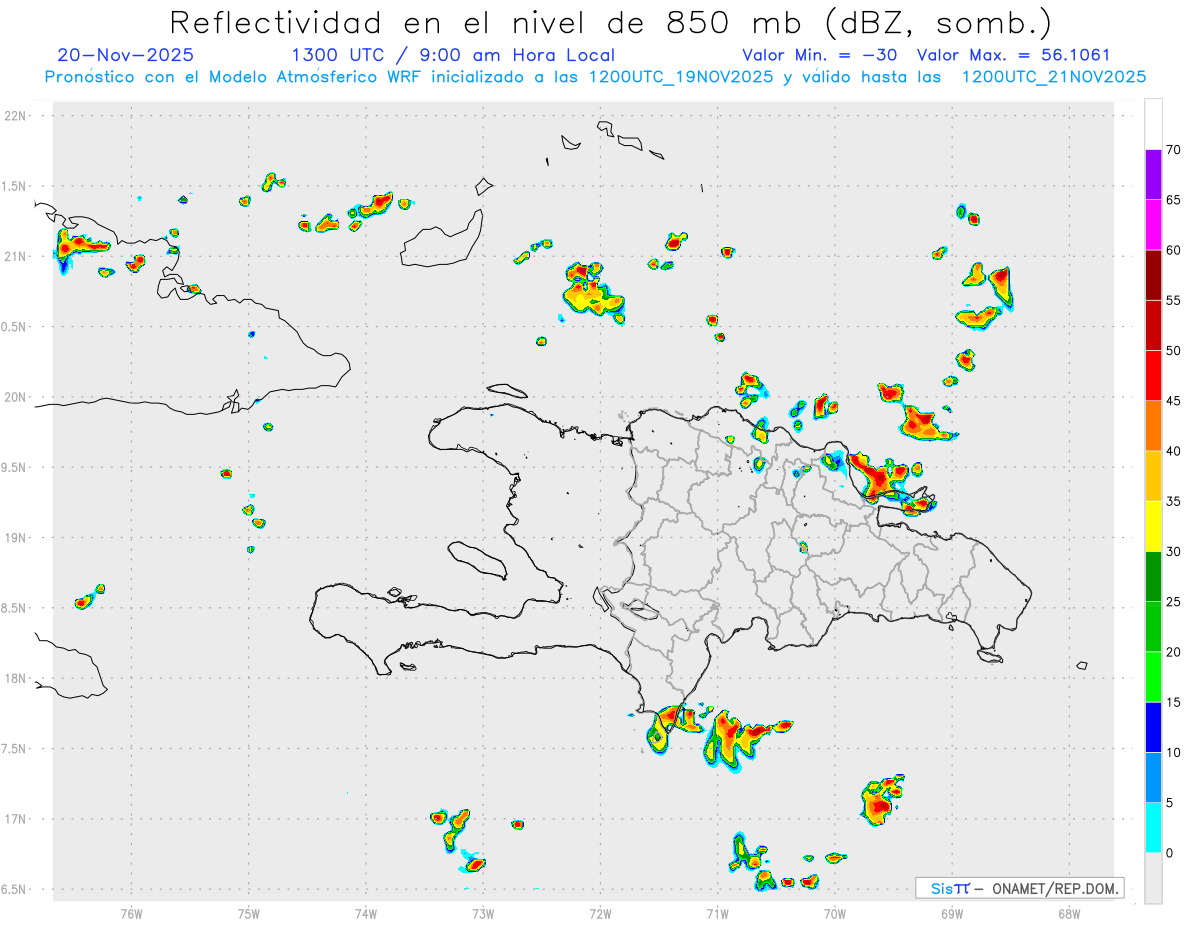
Task: Click the "68W" longitude label
Action: coord(1069,913)
